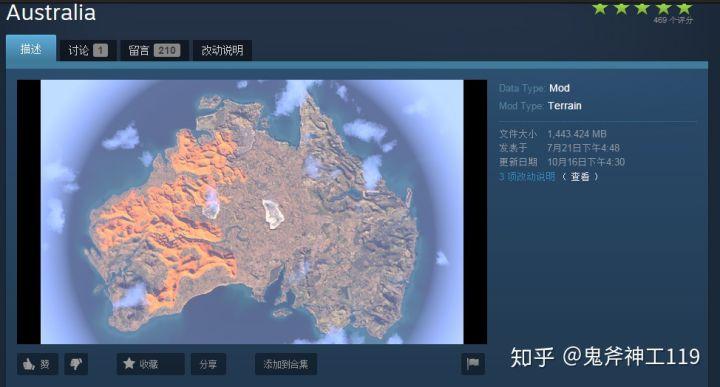
Task: Click the star favorite 收藏 button
Action: click(x=151, y=364)
